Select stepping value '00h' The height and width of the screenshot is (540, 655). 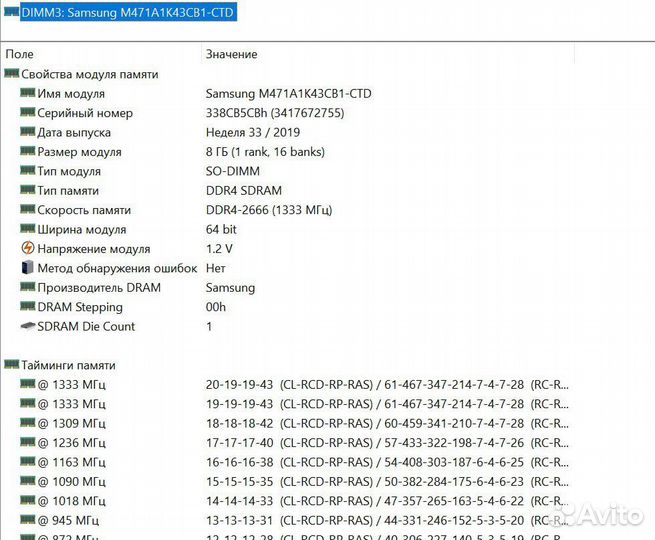216,307
